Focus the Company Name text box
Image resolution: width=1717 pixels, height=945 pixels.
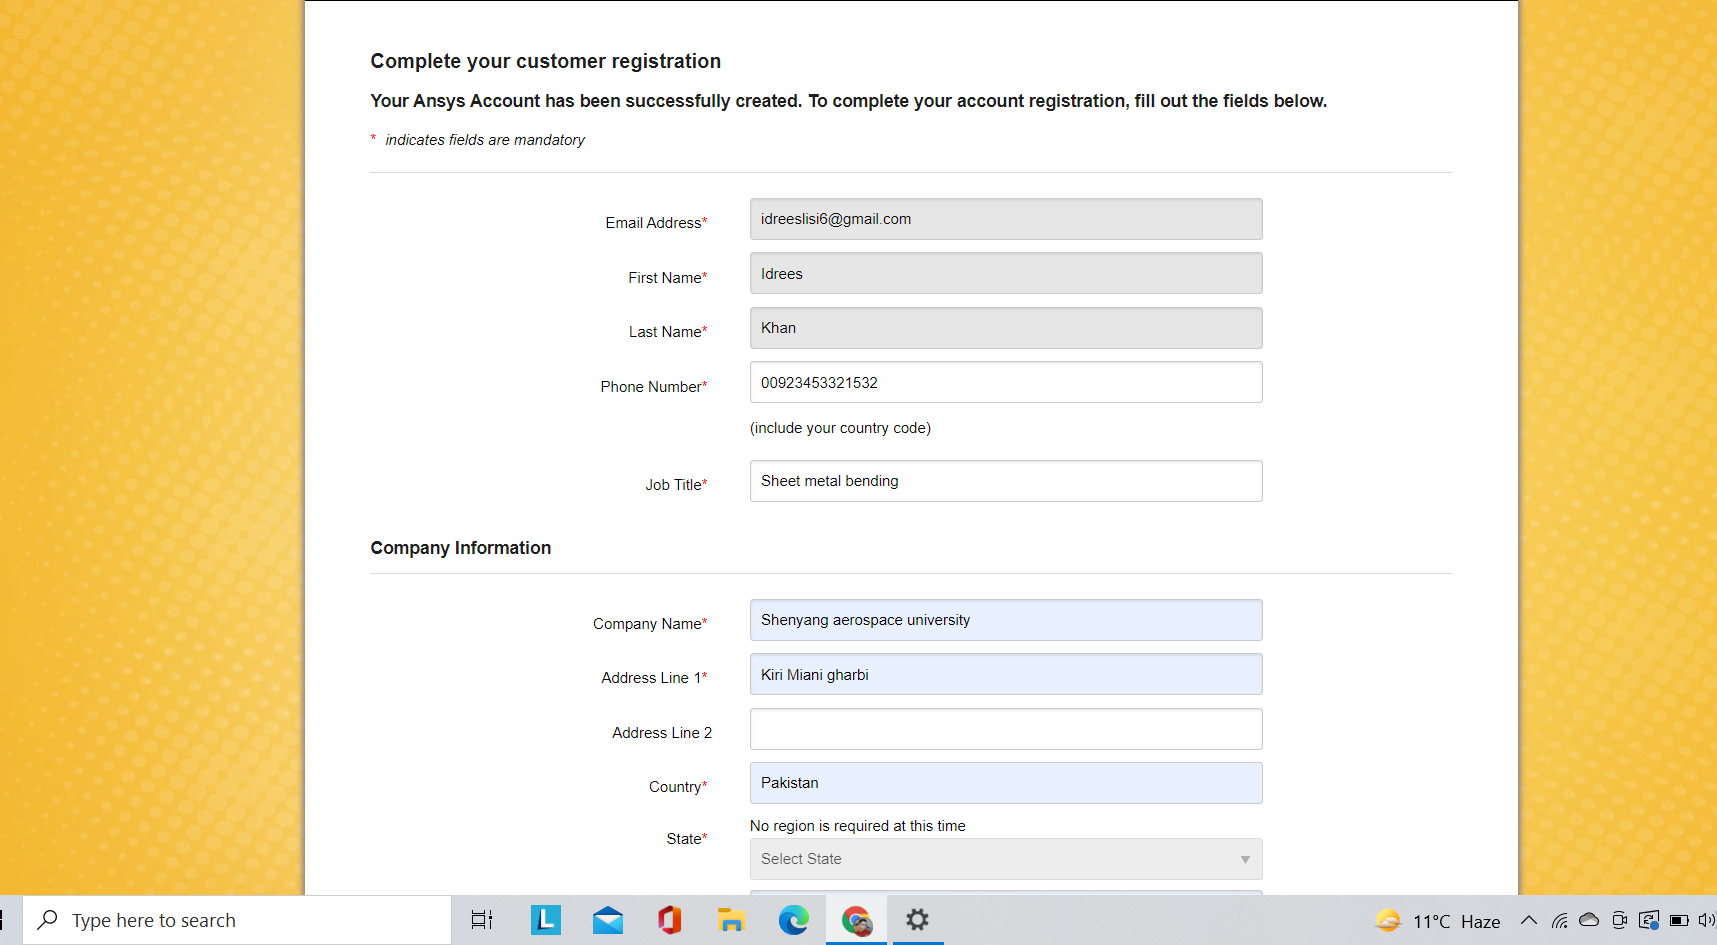coord(1005,620)
